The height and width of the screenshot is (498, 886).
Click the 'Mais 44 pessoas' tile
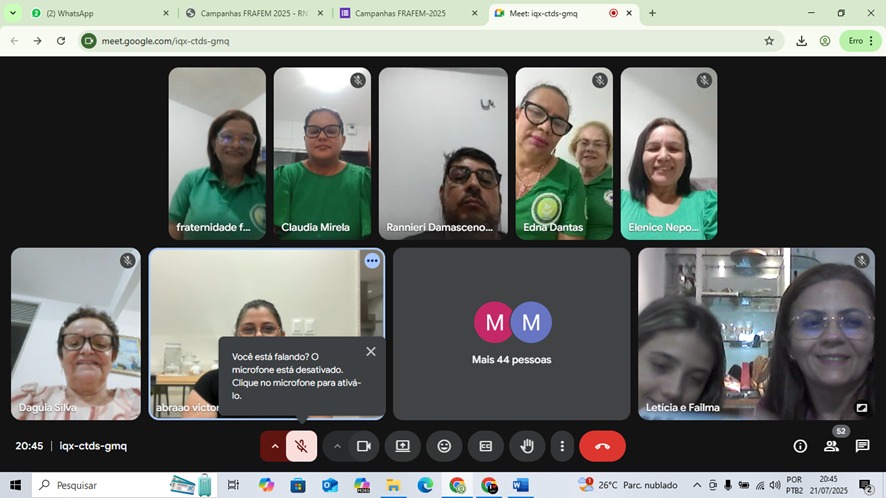coord(511,333)
